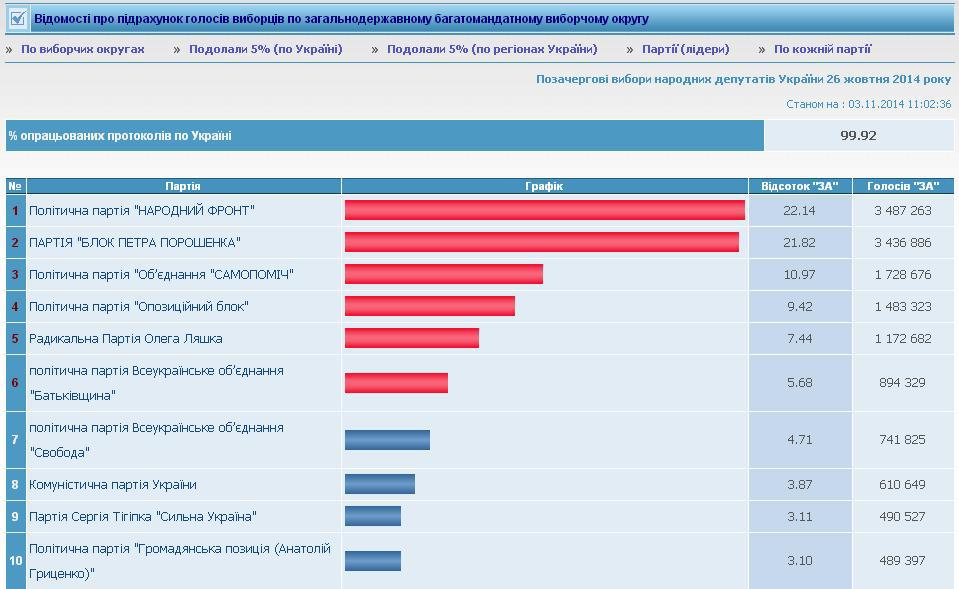Click the vote count 3 436 886
The height and width of the screenshot is (589, 959).
point(903,242)
